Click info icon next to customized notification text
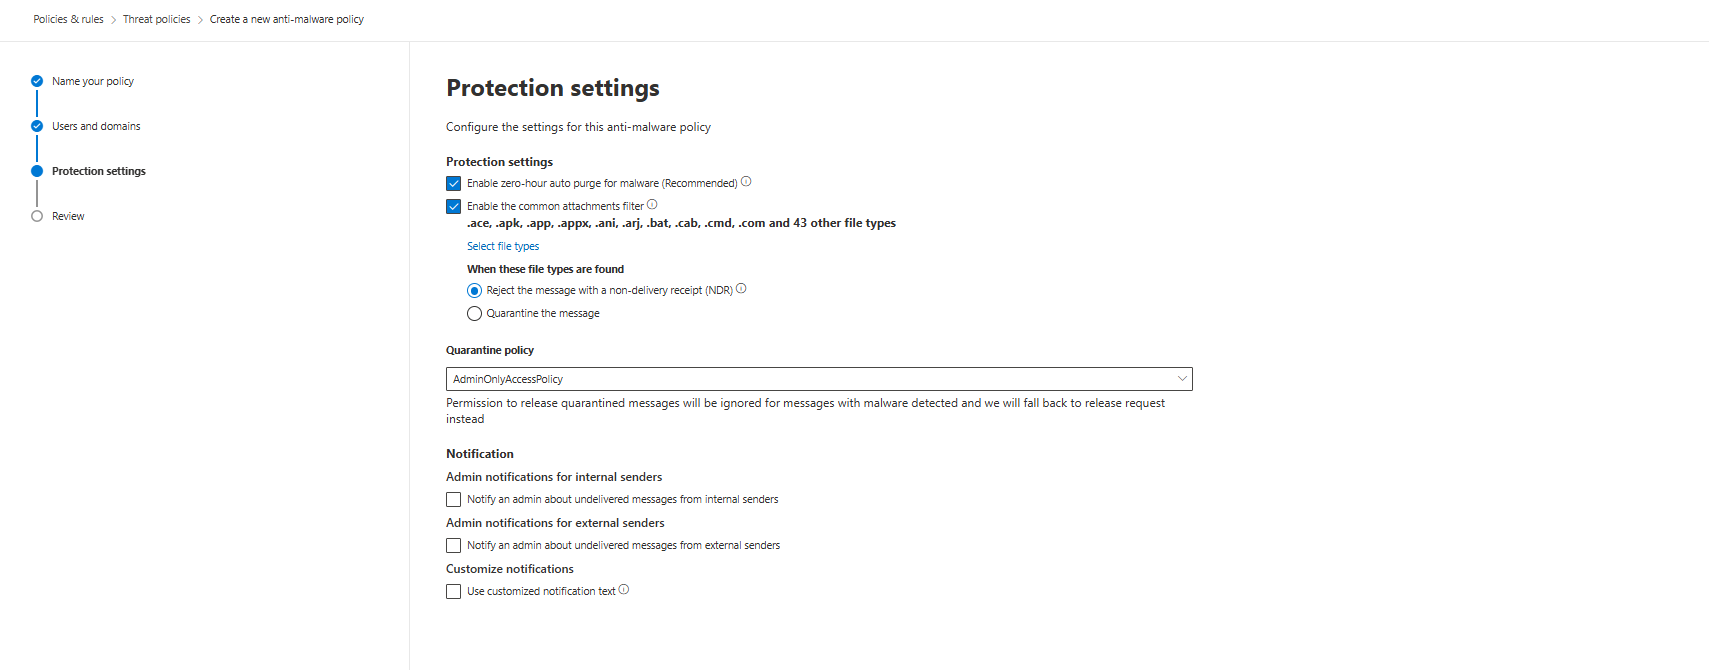The width and height of the screenshot is (1709, 670). point(624,590)
